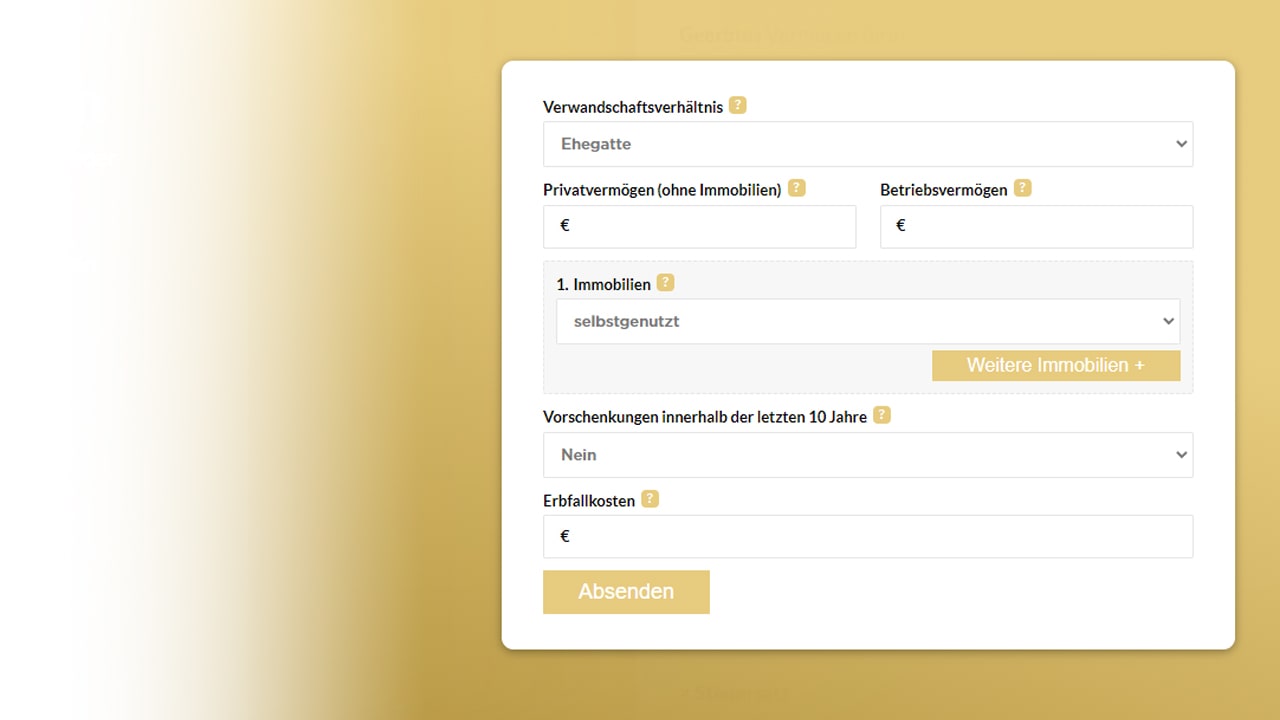The image size is (1280, 720).
Task: Show the Betriebsvermögen help icon info
Action: pos(1022,188)
